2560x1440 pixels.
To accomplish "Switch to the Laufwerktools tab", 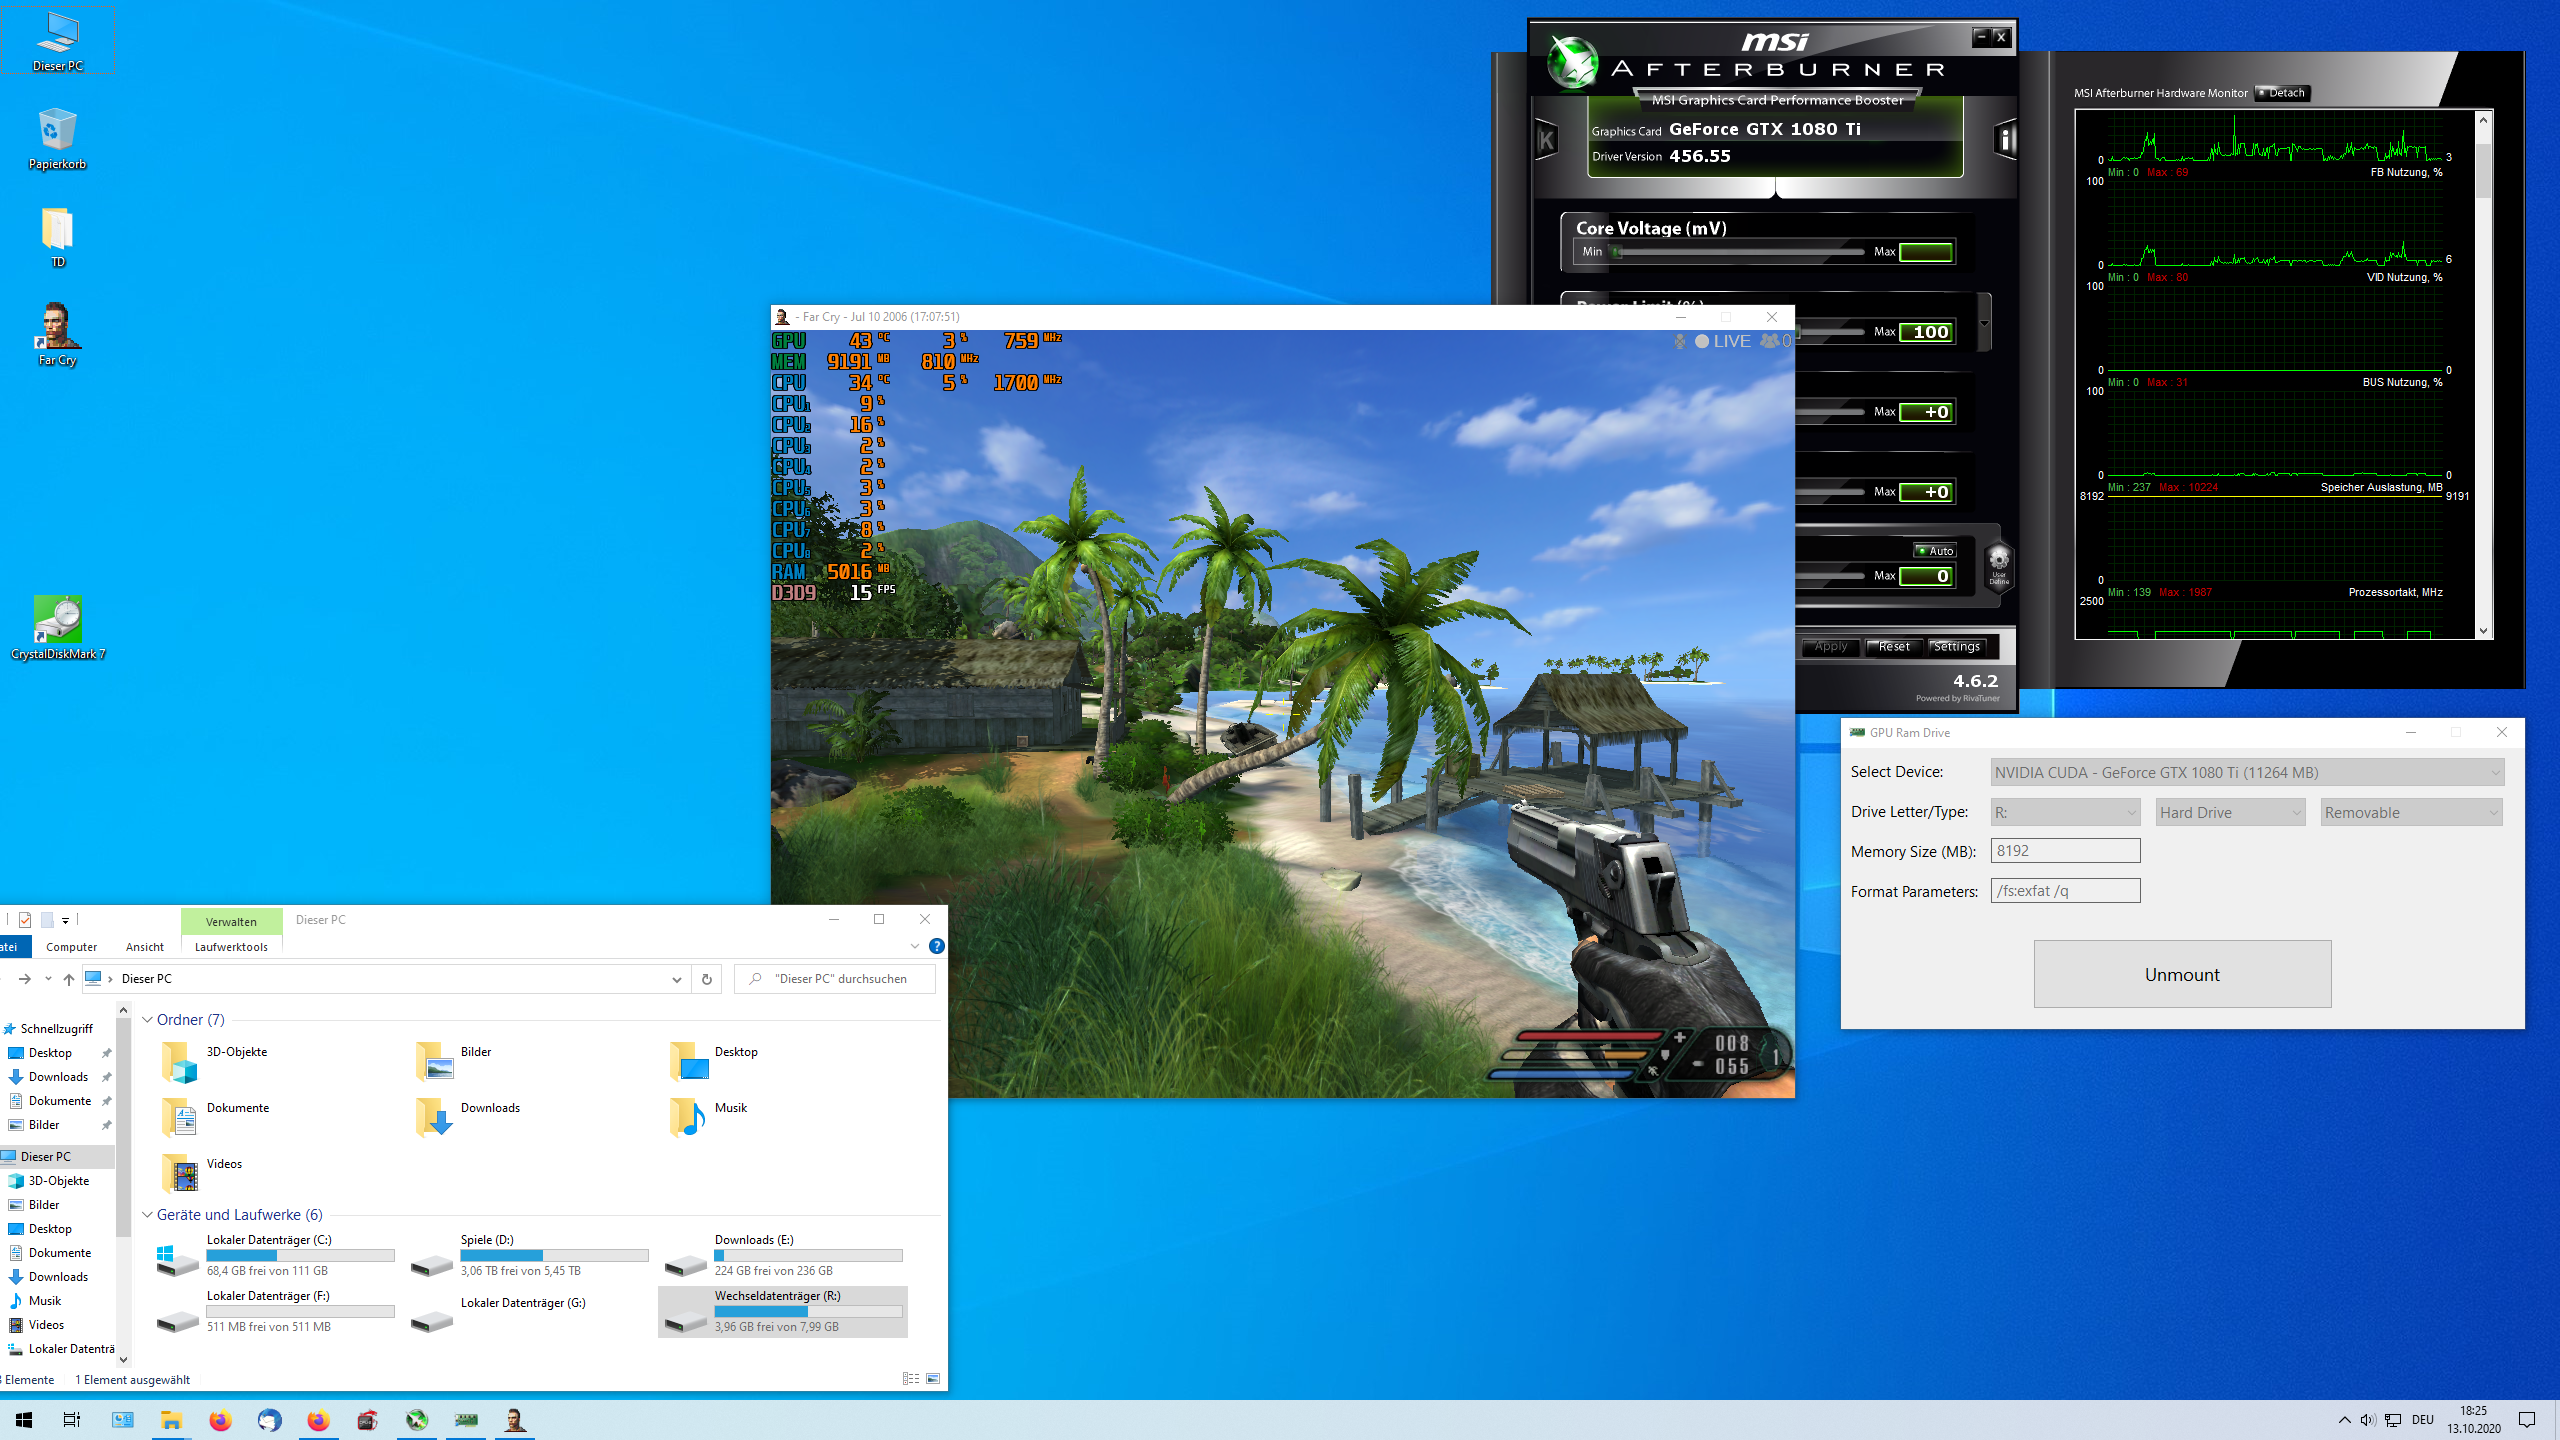I will tap(231, 947).
